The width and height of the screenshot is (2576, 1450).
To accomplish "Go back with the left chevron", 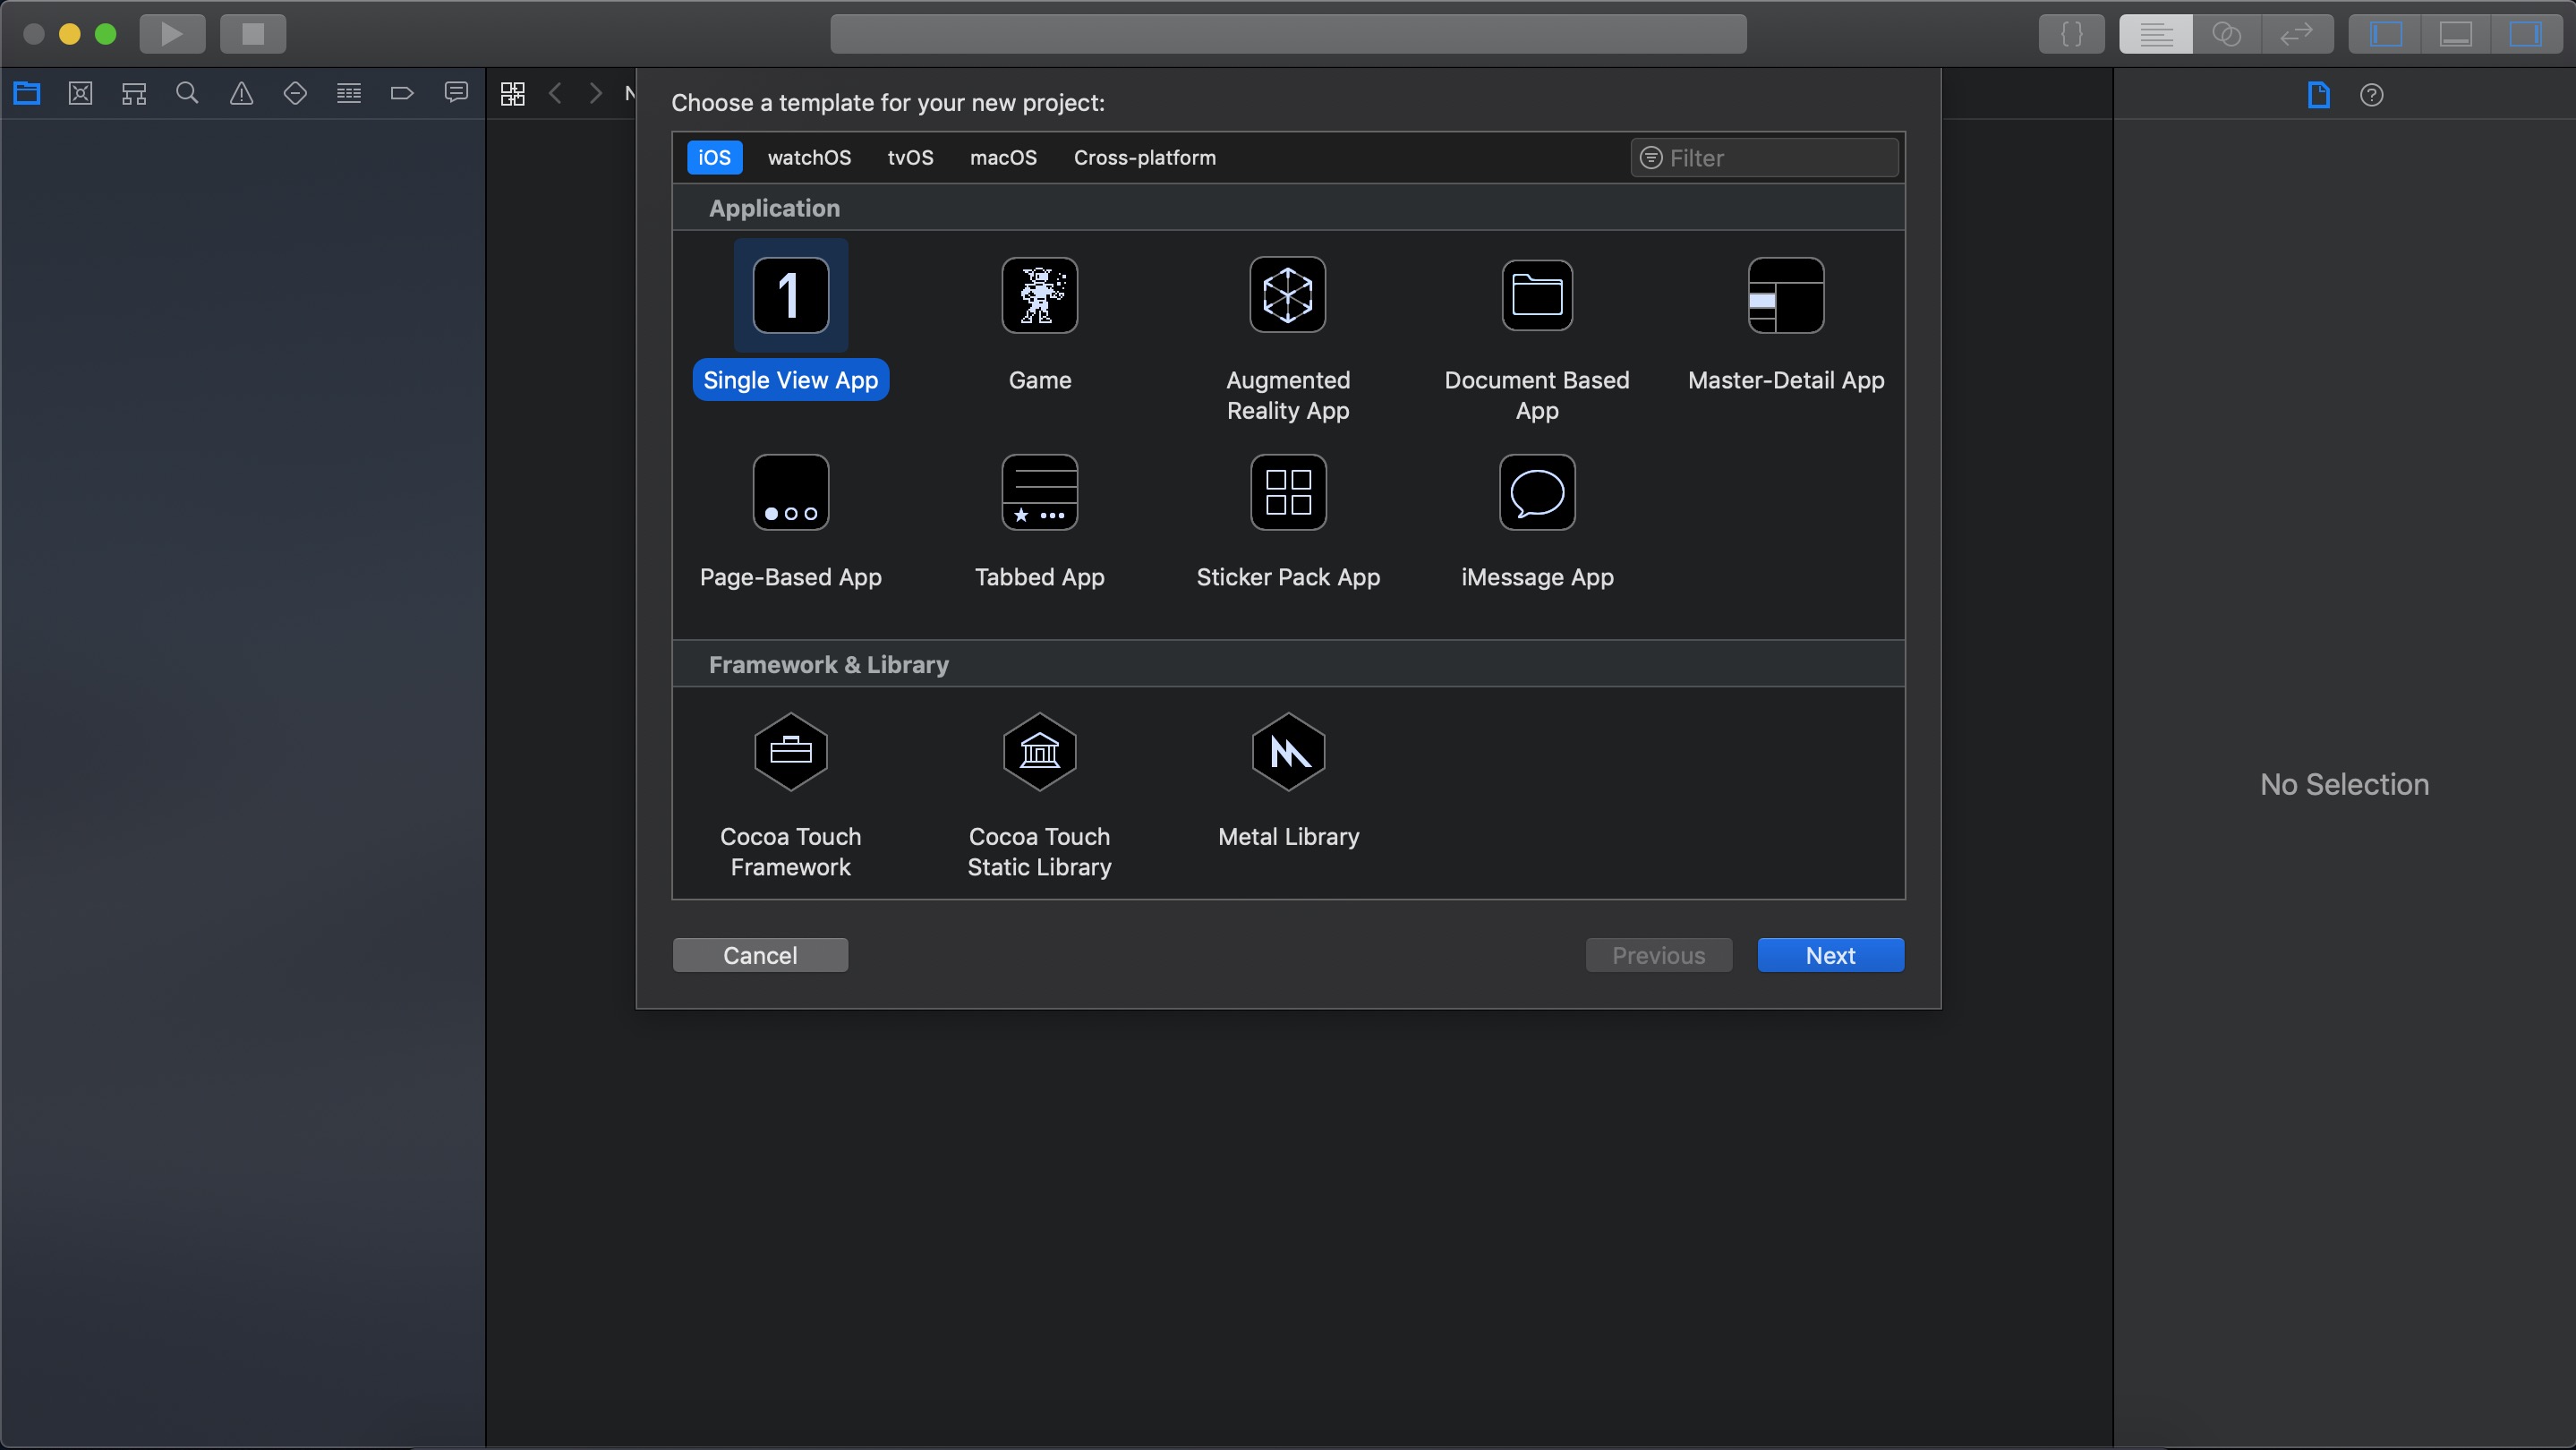I will click(x=555, y=94).
